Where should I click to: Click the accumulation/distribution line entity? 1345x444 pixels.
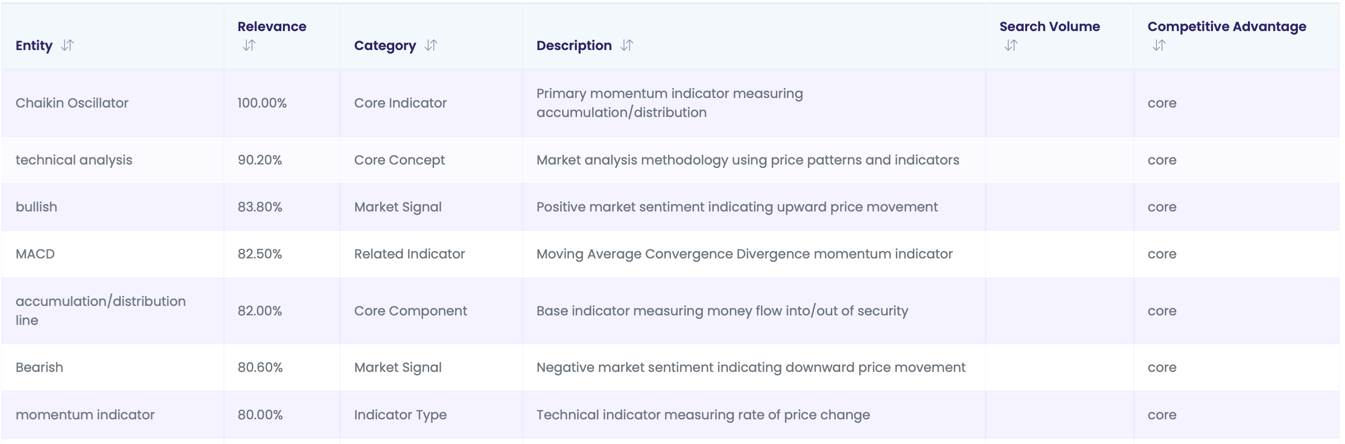coord(100,311)
